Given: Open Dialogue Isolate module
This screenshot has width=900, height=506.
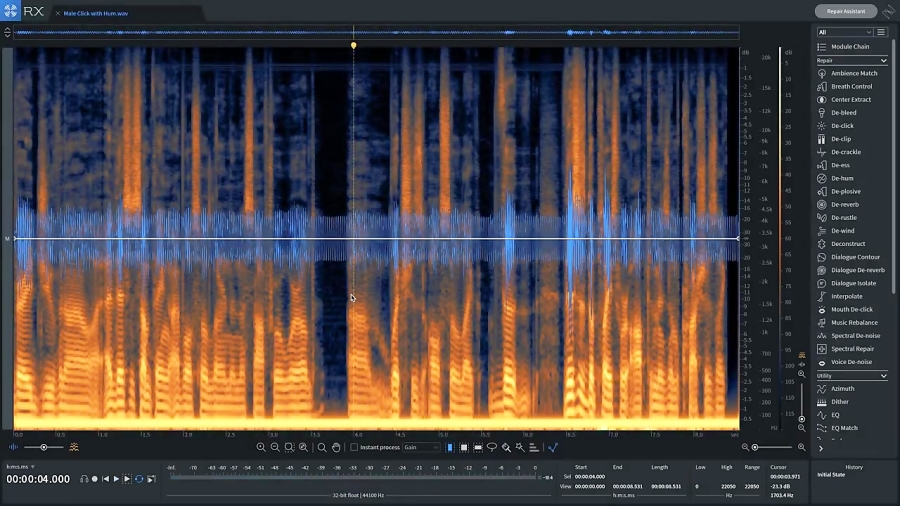Looking at the screenshot, I should (x=853, y=283).
